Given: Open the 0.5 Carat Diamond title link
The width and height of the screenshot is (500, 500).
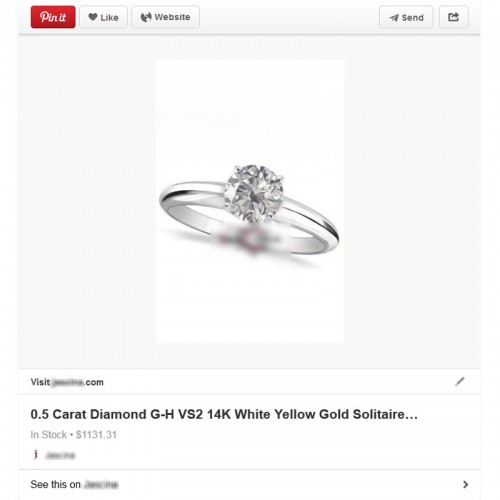Looking at the screenshot, I should (224, 414).
